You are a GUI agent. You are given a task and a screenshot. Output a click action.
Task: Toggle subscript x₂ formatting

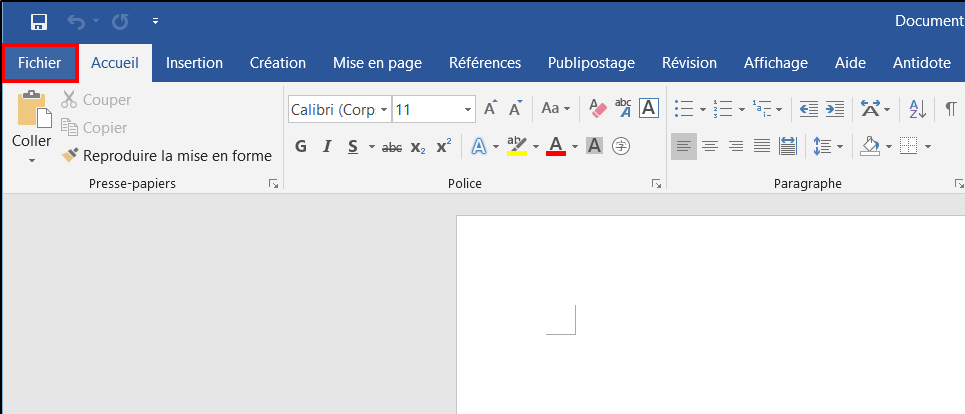coord(418,146)
